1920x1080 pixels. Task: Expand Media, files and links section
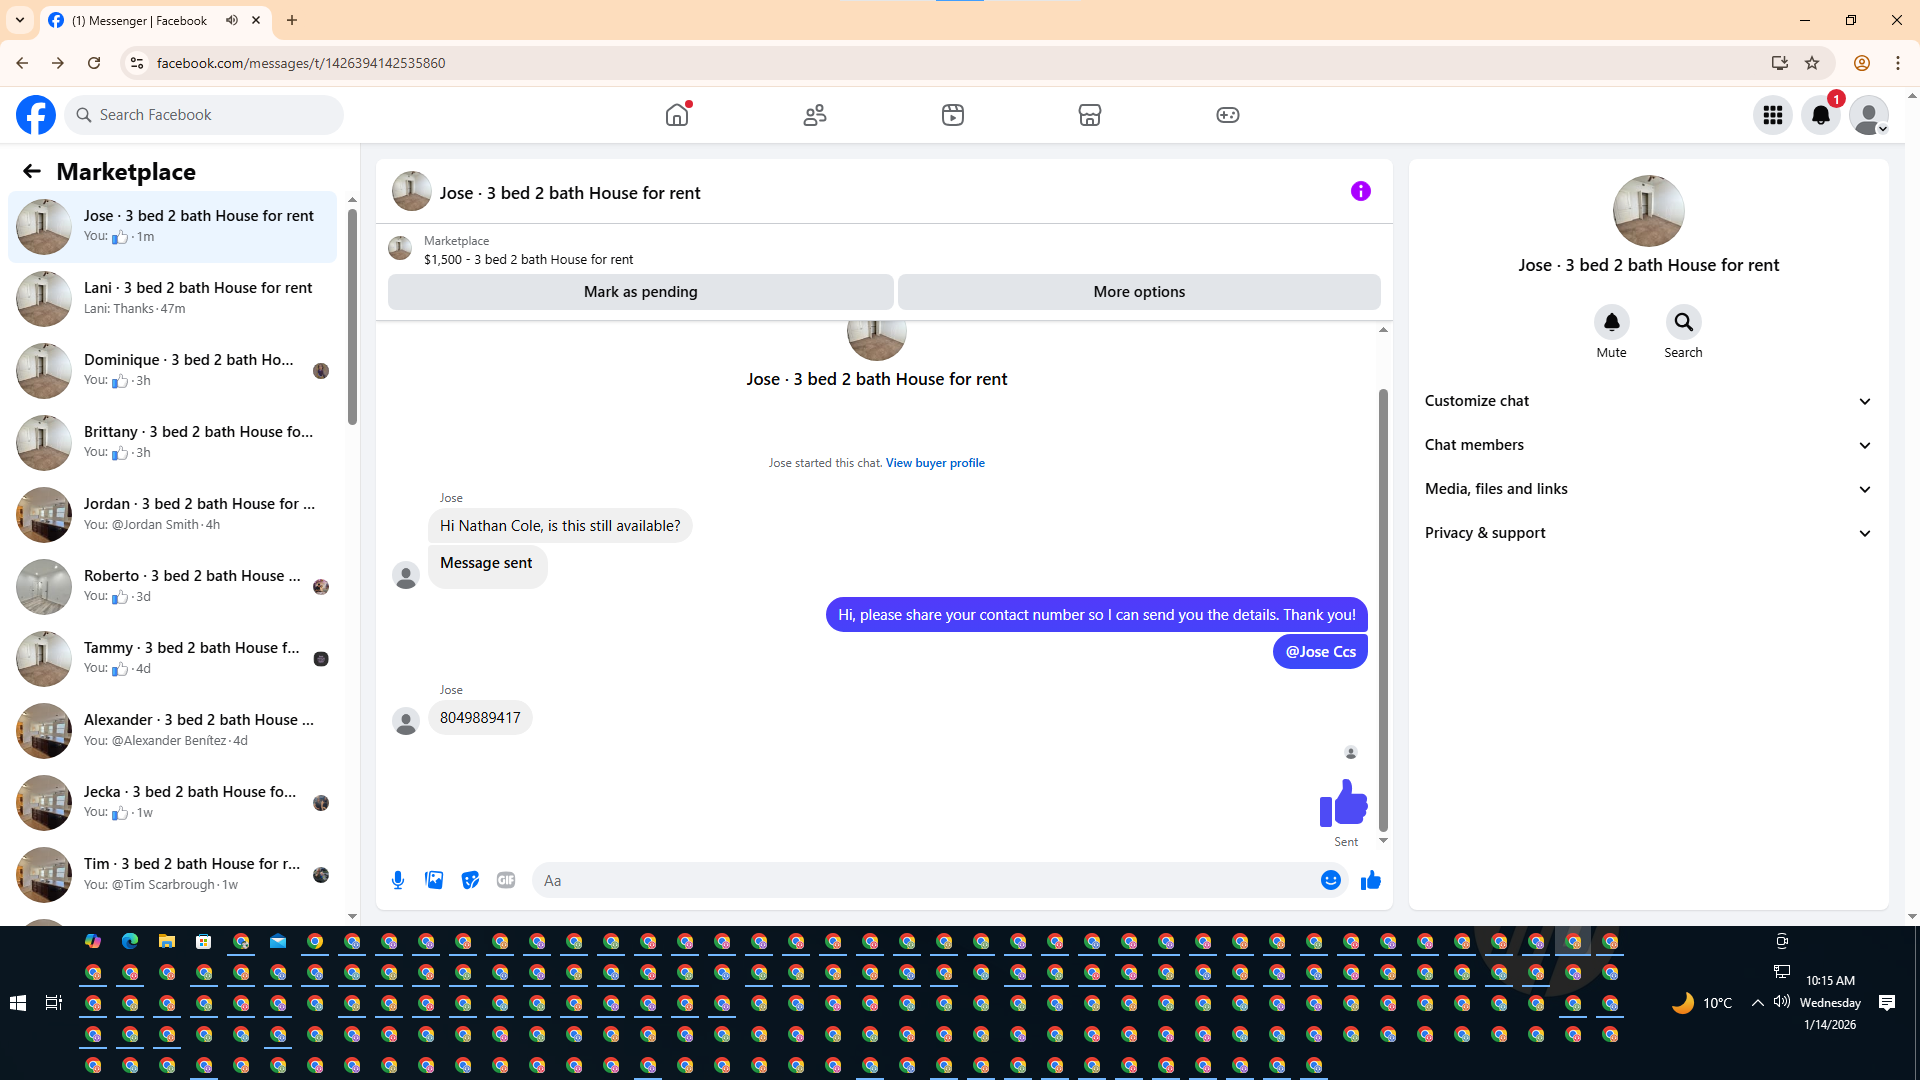point(1648,489)
